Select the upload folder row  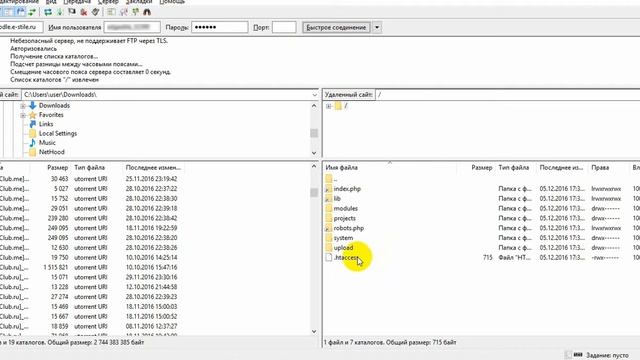click(x=482, y=248)
